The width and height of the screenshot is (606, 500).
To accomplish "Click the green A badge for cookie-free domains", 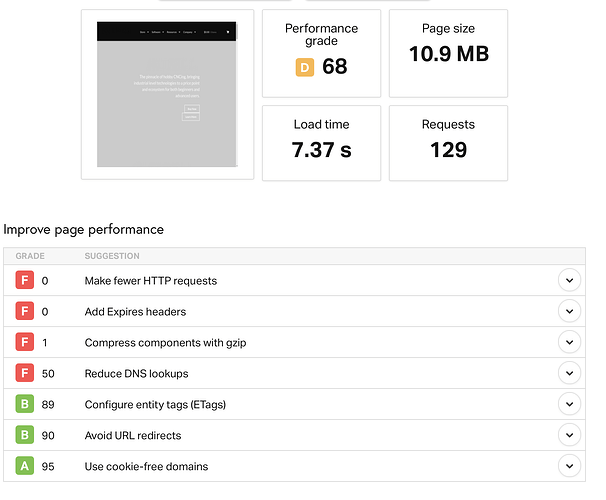I will coord(25,466).
